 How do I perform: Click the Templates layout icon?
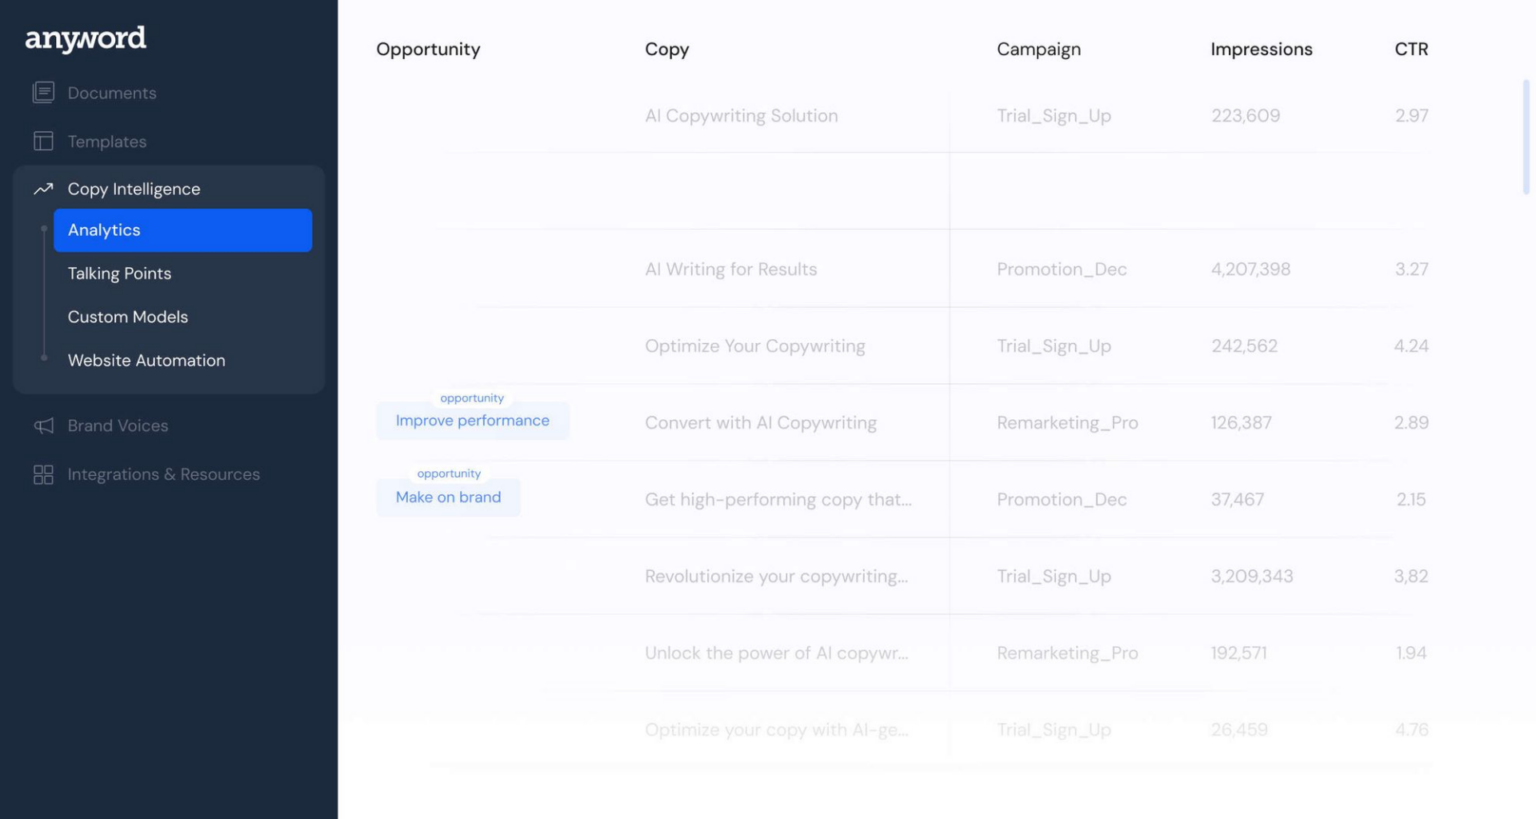43,141
